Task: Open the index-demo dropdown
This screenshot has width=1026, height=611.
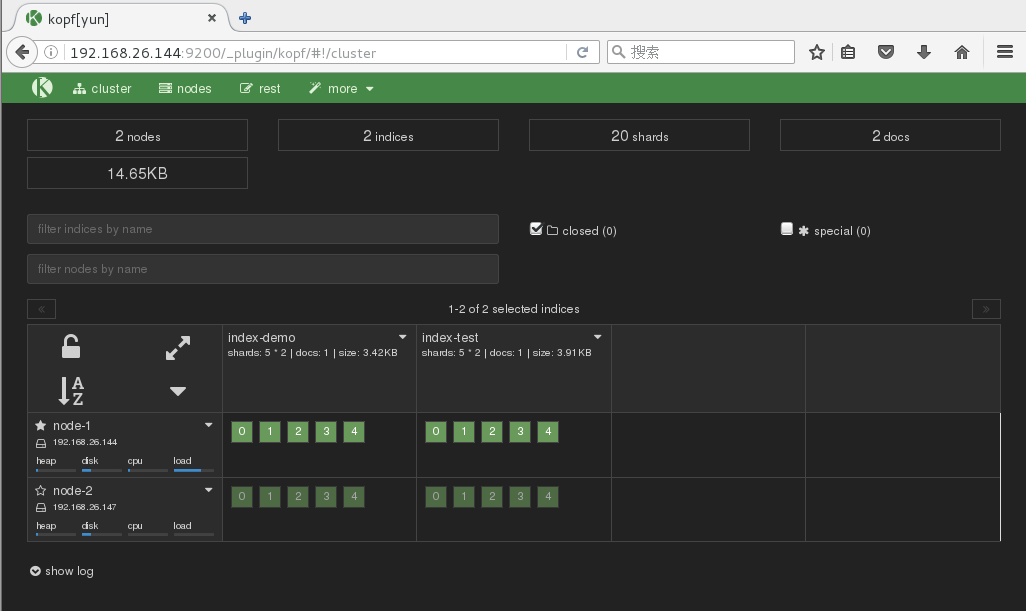Action: tap(403, 337)
